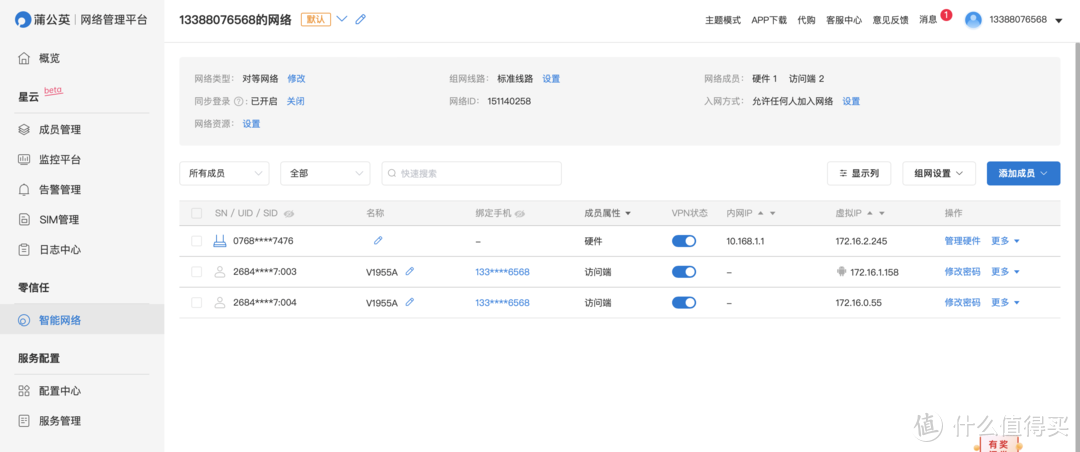Click the 蒲公英 logo icon
The image size is (1080, 452).
pos(24,19)
